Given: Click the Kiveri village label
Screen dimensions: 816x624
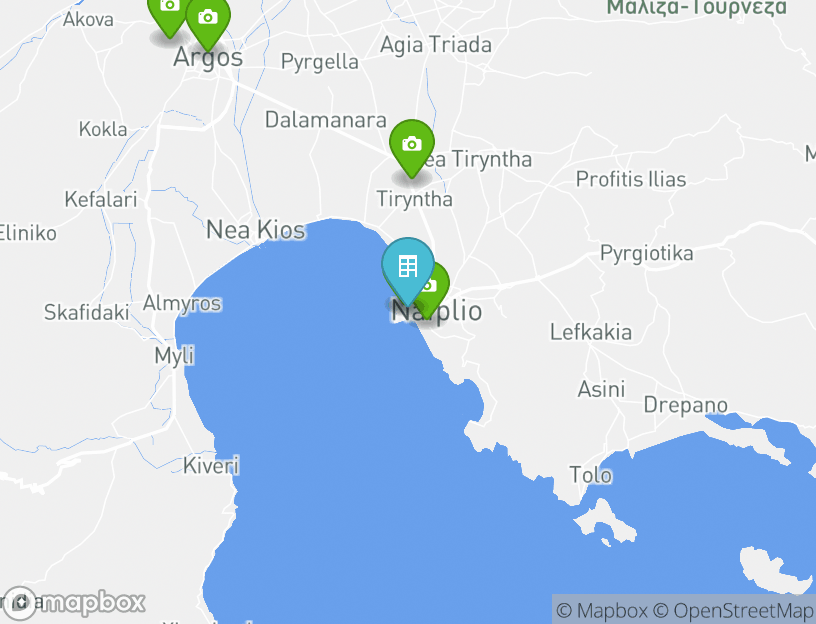Looking at the screenshot, I should pos(211,465).
